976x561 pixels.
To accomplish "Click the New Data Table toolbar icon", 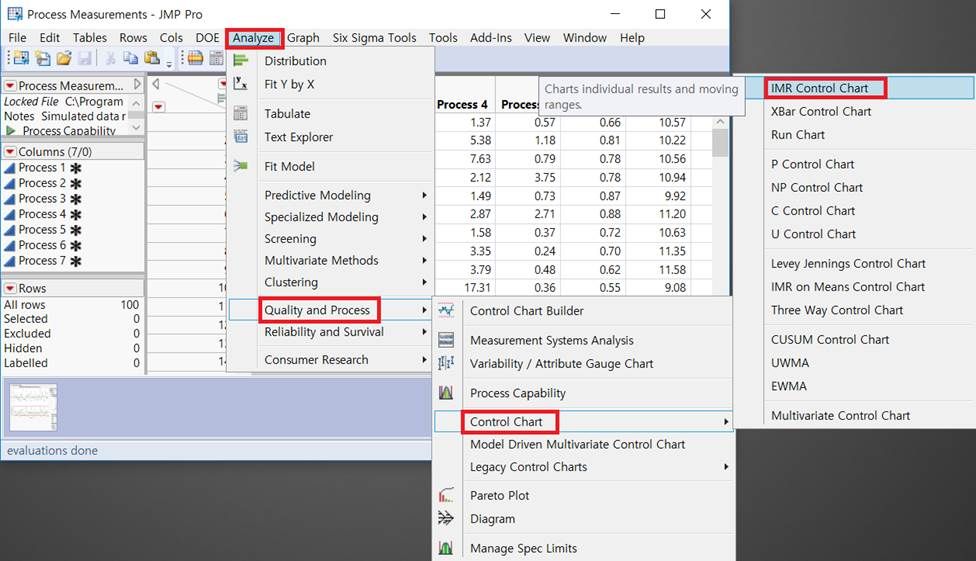I will coord(43,59).
